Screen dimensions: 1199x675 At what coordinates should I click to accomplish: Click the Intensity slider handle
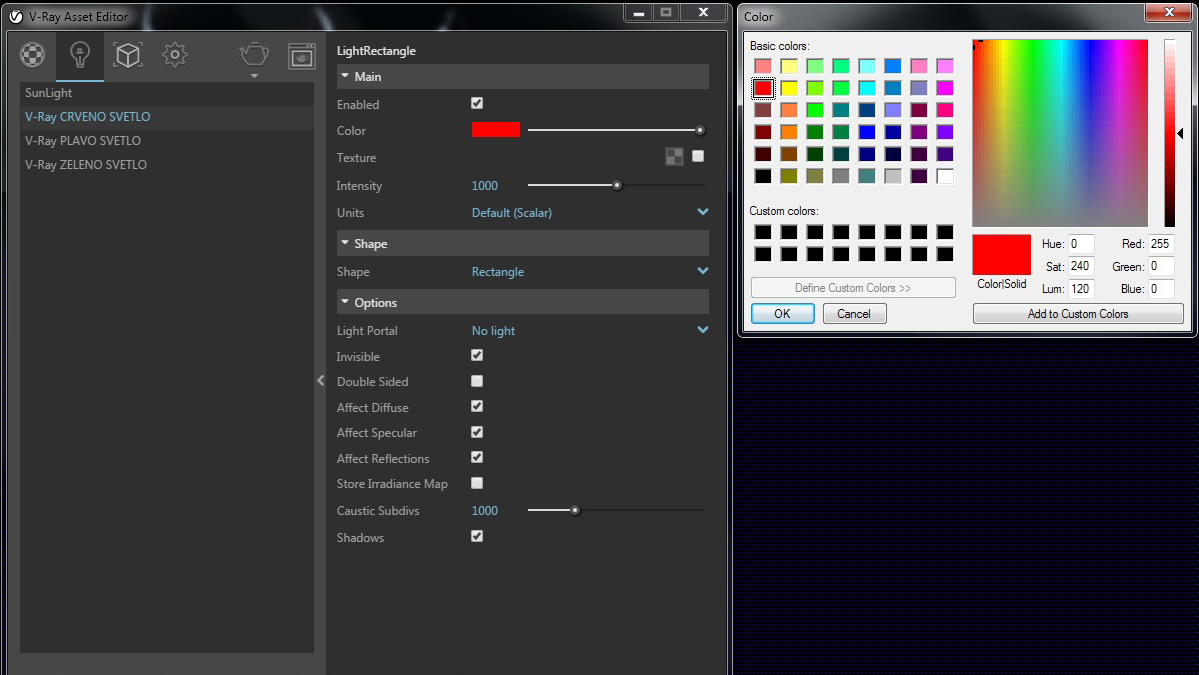coord(617,185)
